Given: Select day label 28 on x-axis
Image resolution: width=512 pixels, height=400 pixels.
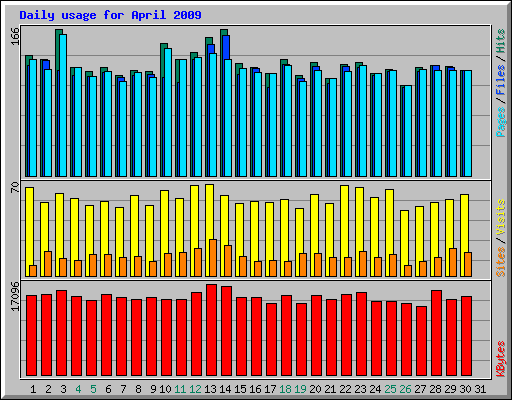Looking at the screenshot, I should point(435,389).
